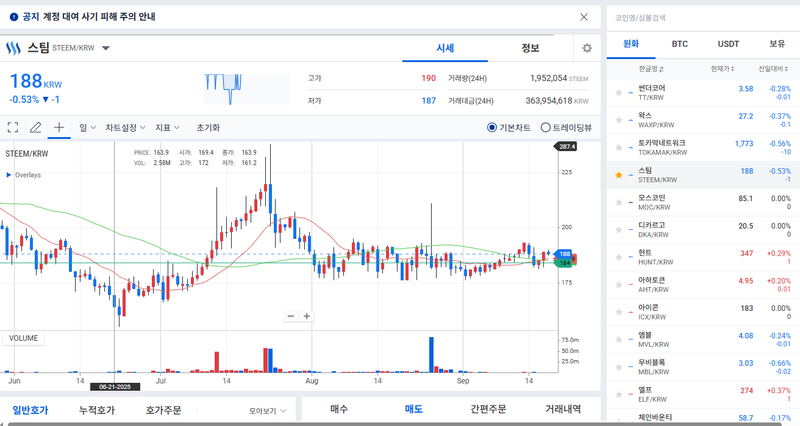Select the pencil drawing tool
Screen dimensions: 800x426
click(x=35, y=128)
